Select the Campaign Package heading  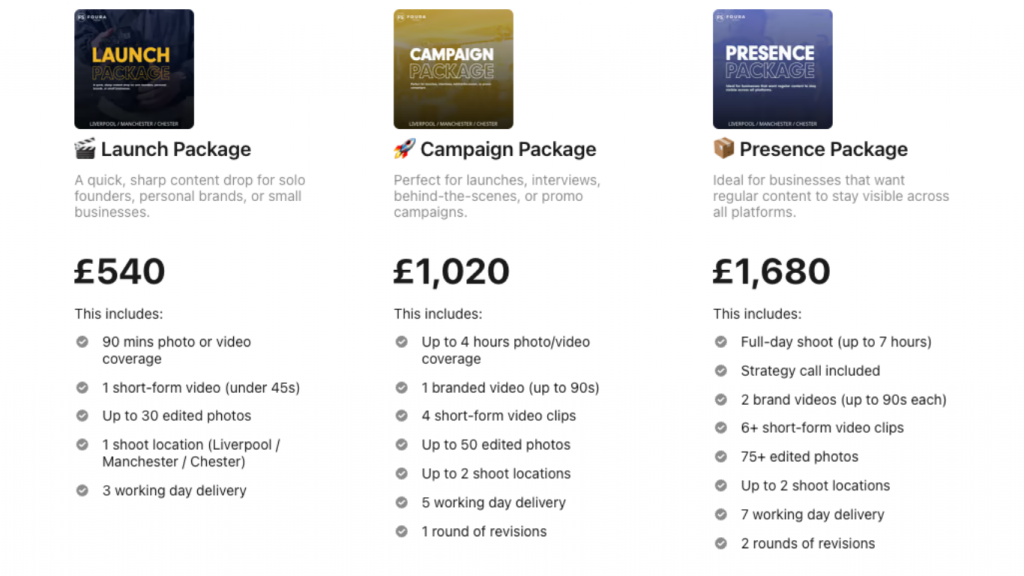pos(508,150)
